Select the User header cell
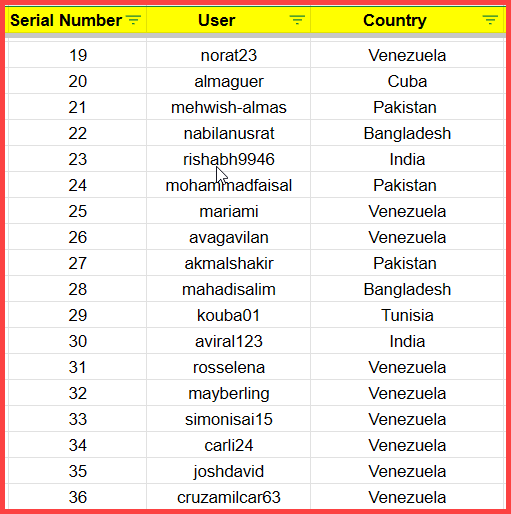The width and height of the screenshot is (511, 514). [x=228, y=20]
